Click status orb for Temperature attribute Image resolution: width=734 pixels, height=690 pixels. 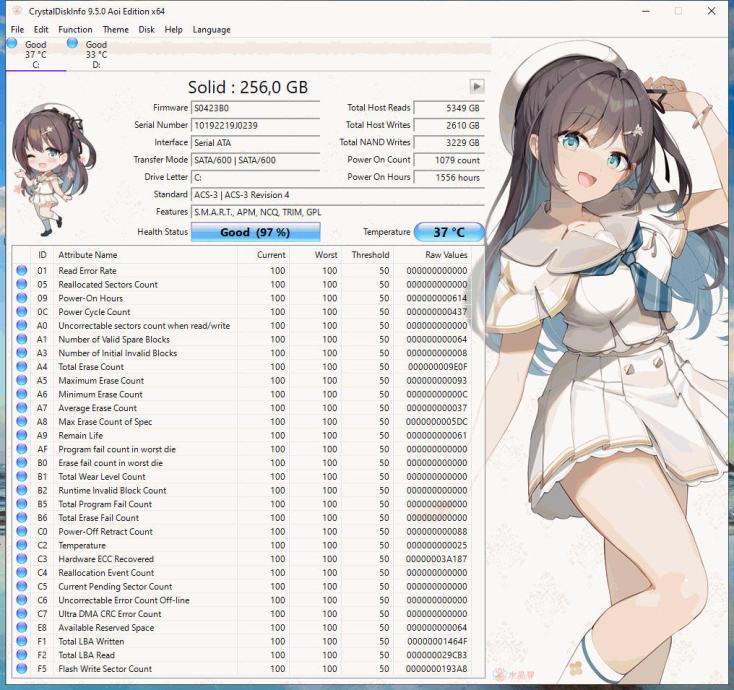point(22,546)
